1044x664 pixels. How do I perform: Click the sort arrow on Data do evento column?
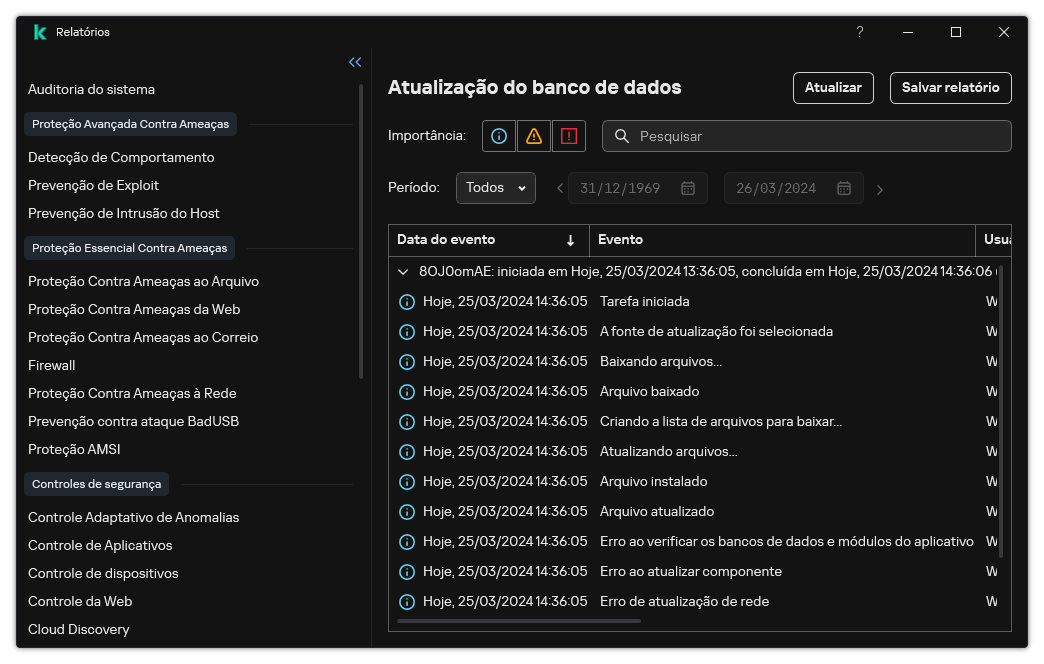tap(570, 240)
